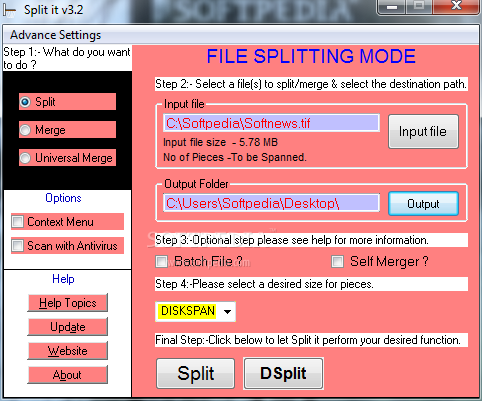Viewport: 482px width, 401px height.
Task: Click the Output Folder path field
Action: pos(271,203)
